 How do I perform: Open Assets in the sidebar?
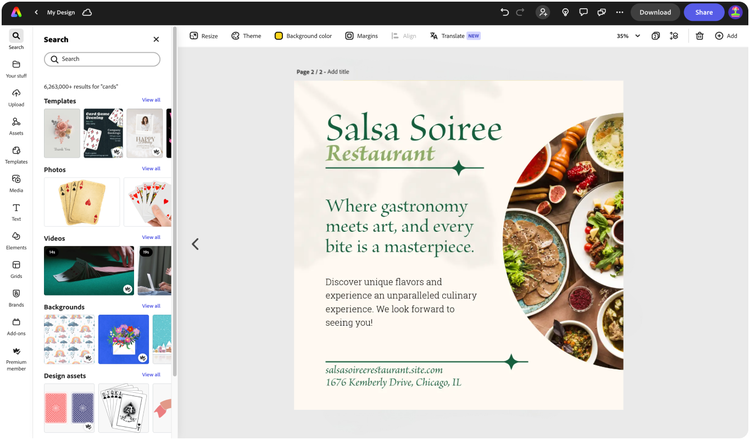tap(16, 126)
